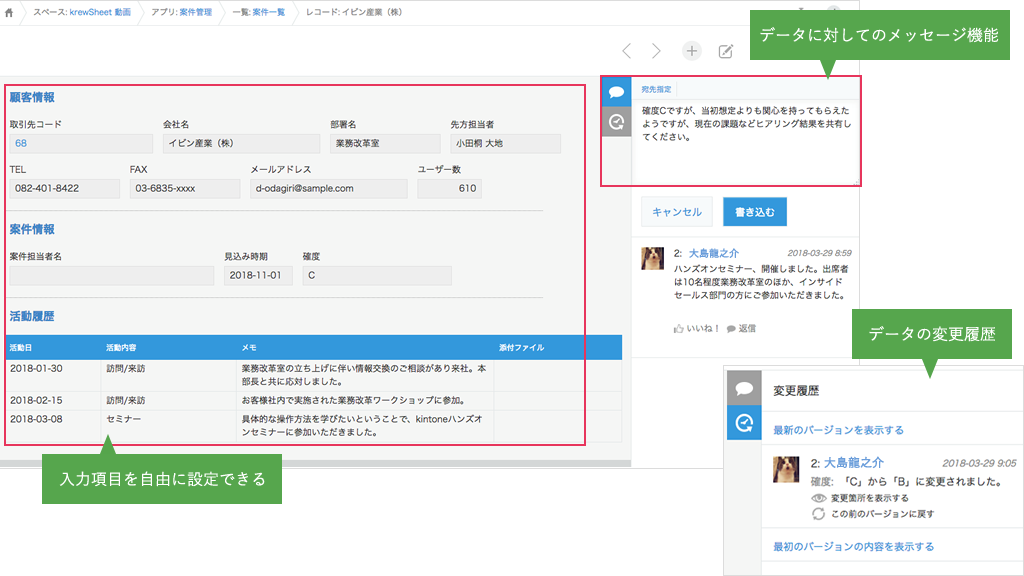The image size is (1024, 576).
Task: Show changed fields eye icon
Action: [818, 498]
